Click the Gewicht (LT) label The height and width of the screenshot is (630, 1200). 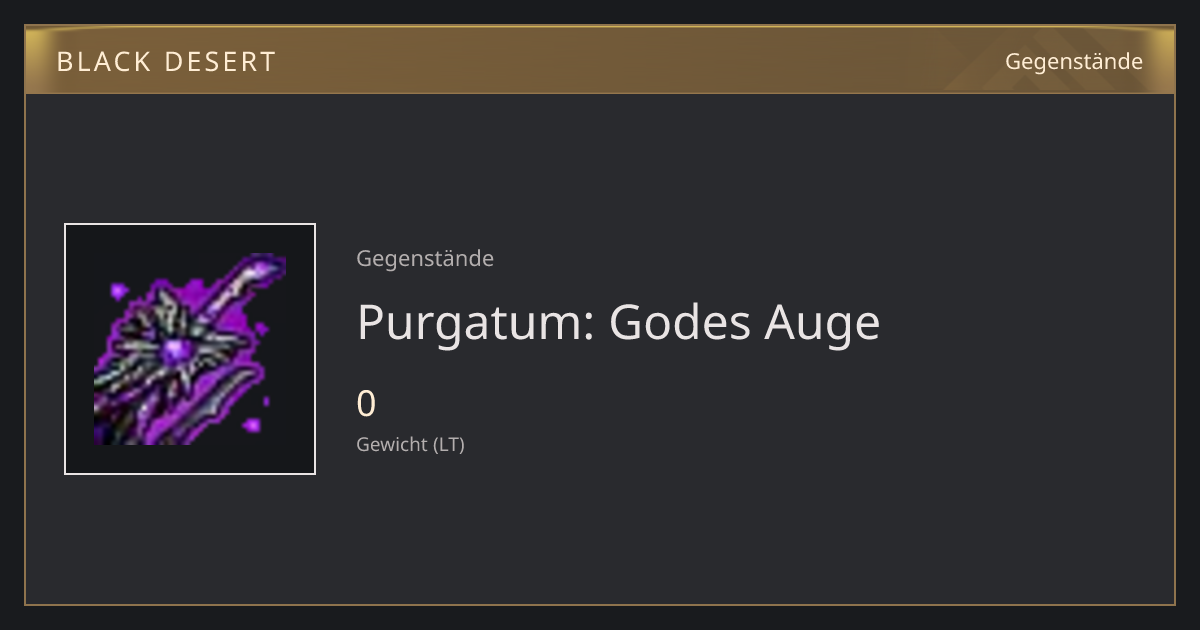tap(410, 444)
